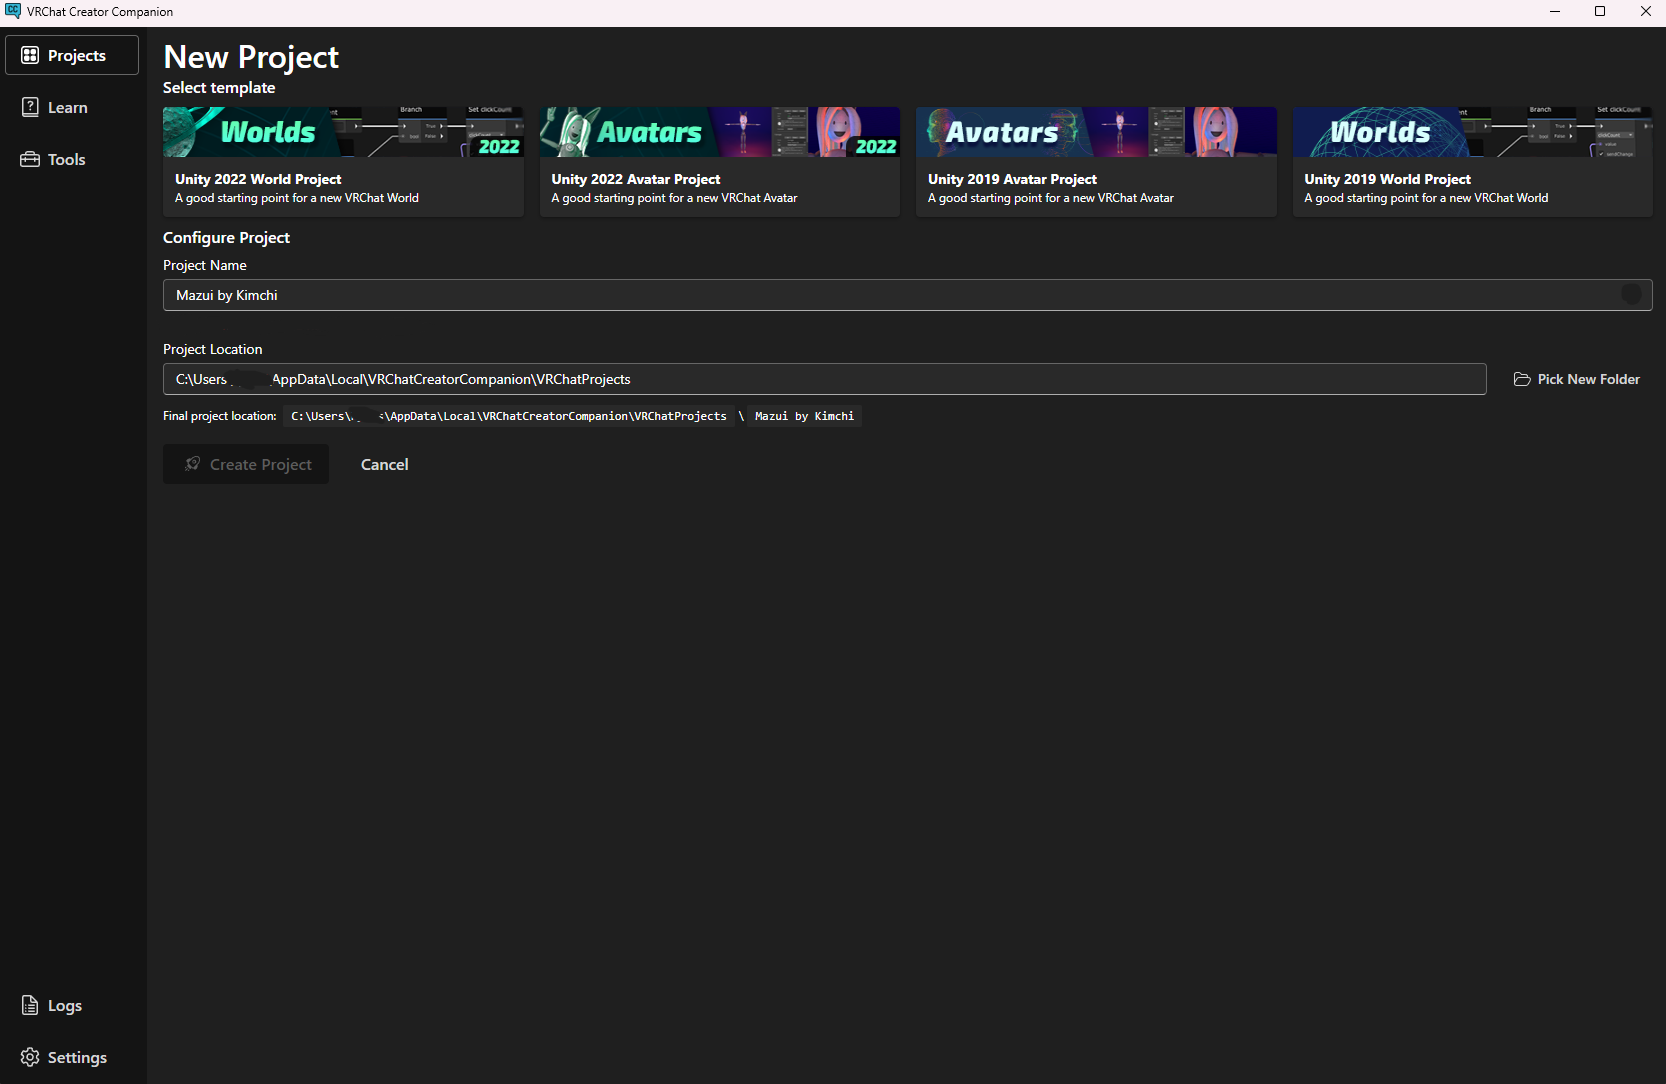Open the Settings page in the sidebar
This screenshot has width=1666, height=1084.
coord(72,1057)
